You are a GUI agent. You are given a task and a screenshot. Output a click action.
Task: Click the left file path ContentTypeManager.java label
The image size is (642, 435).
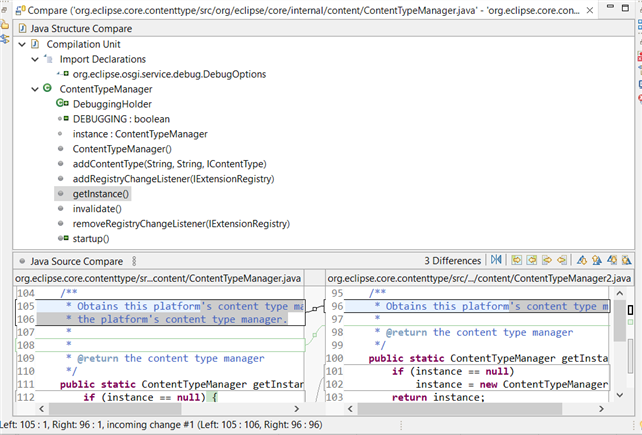pyautogui.click(x=158, y=279)
